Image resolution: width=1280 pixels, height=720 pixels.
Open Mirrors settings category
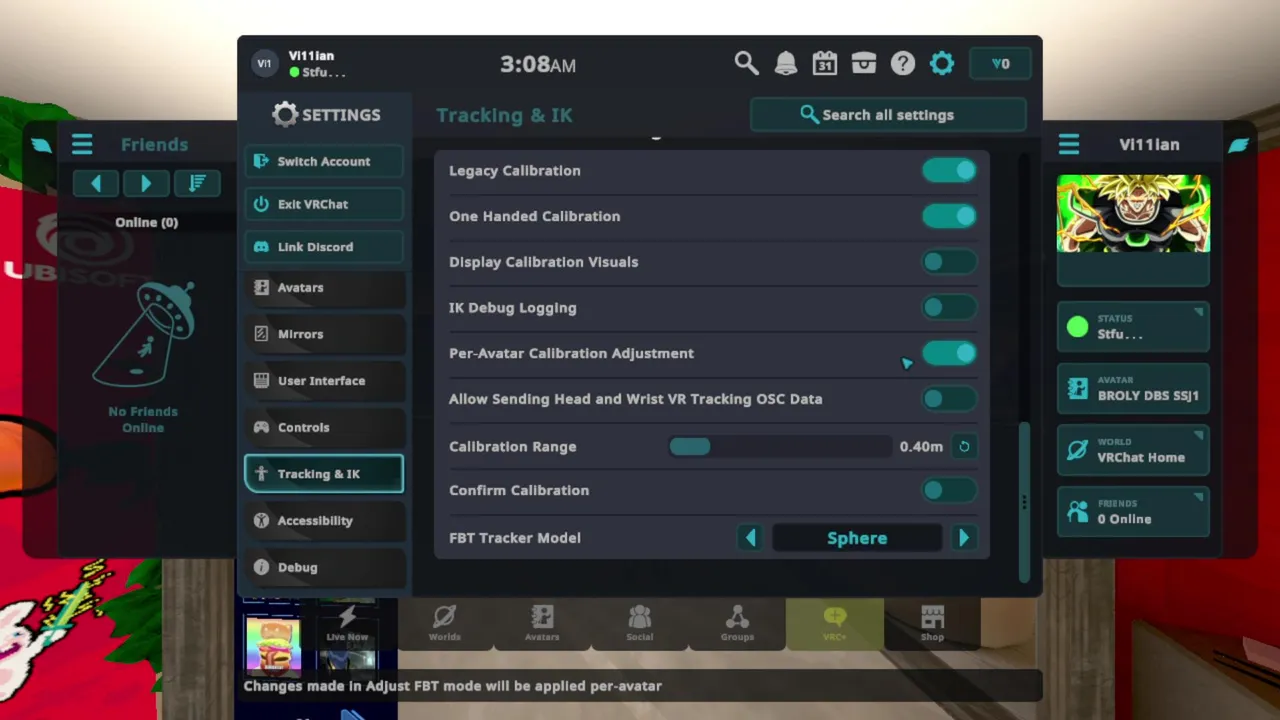pyautogui.click(x=324, y=334)
